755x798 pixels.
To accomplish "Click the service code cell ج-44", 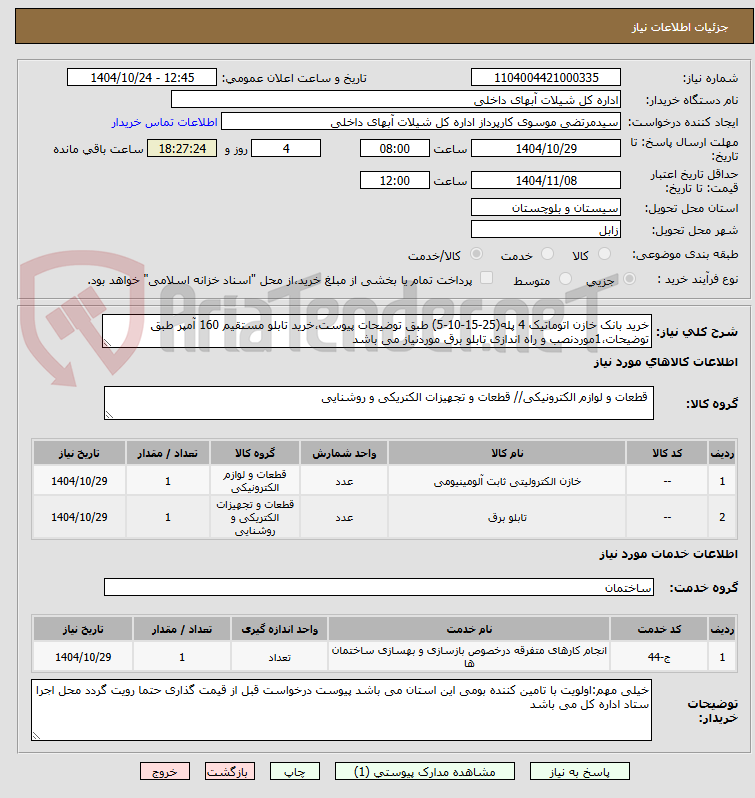I will click(x=659, y=657).
